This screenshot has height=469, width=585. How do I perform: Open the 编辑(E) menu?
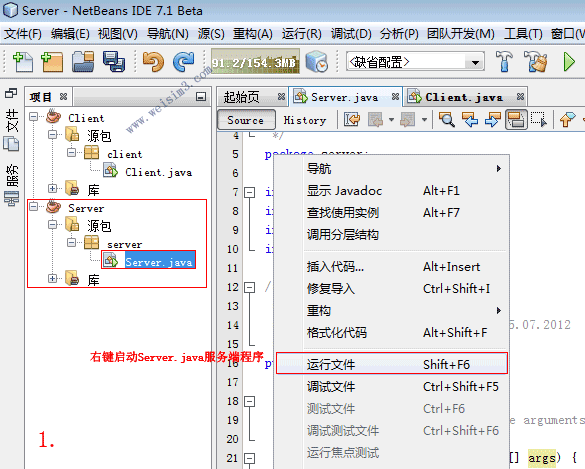pos(70,34)
